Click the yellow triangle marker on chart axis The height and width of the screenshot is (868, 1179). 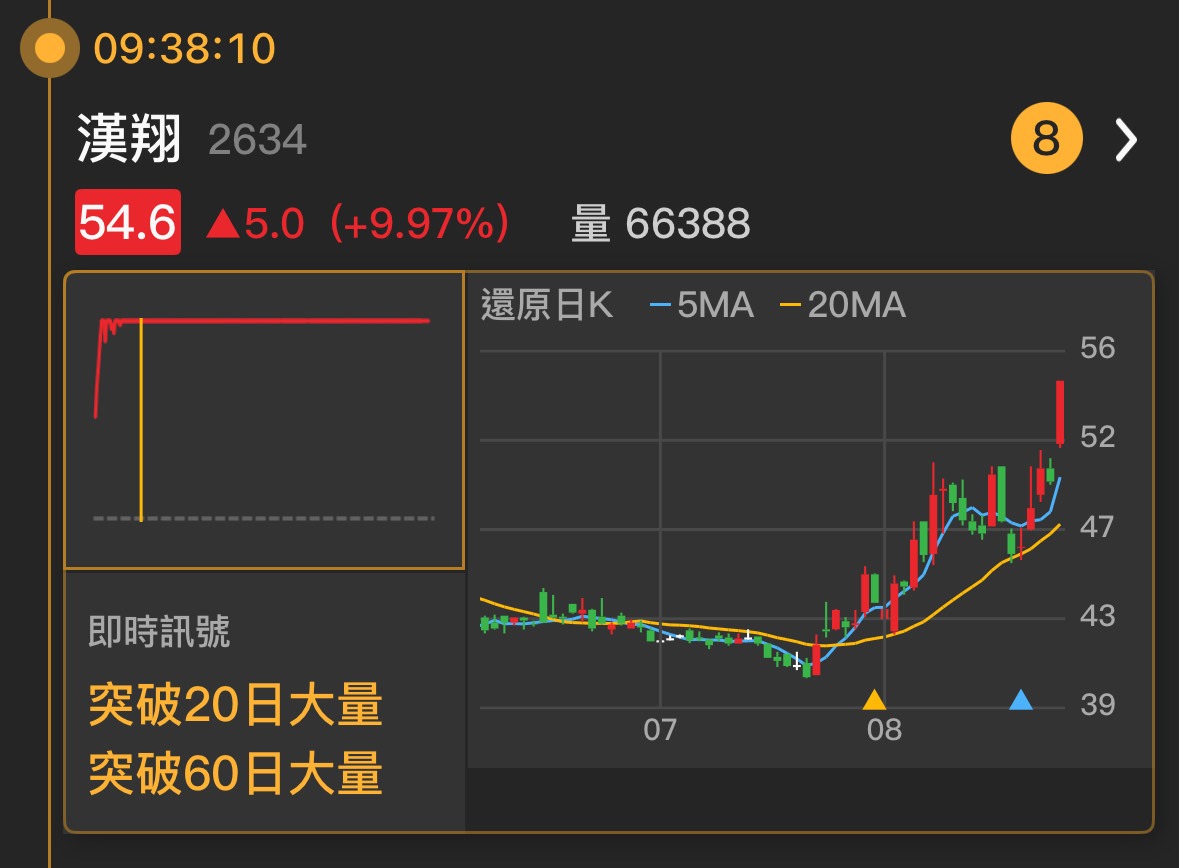pyautogui.click(x=874, y=700)
